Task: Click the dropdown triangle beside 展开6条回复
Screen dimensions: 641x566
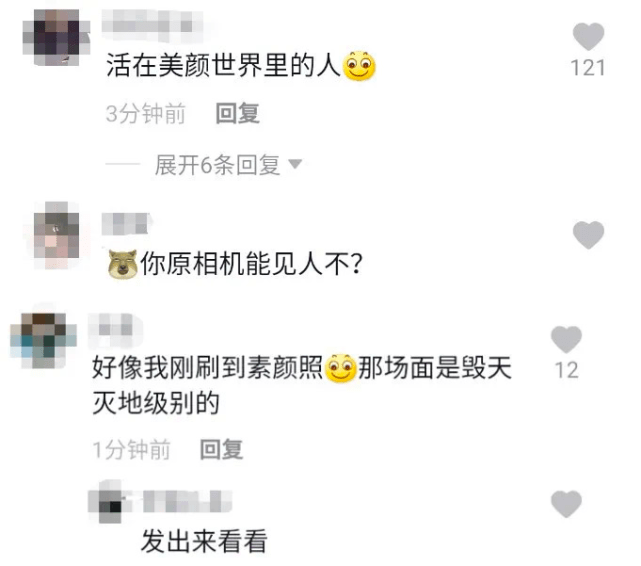Action: (x=295, y=164)
